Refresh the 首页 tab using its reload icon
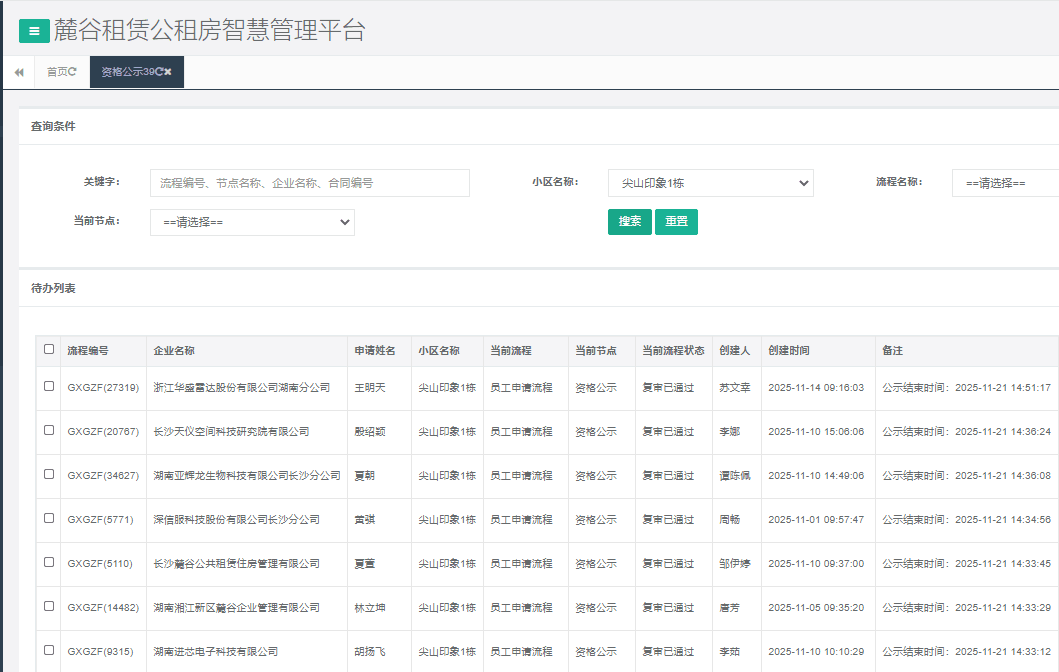This screenshot has width=1059, height=672. (73, 72)
